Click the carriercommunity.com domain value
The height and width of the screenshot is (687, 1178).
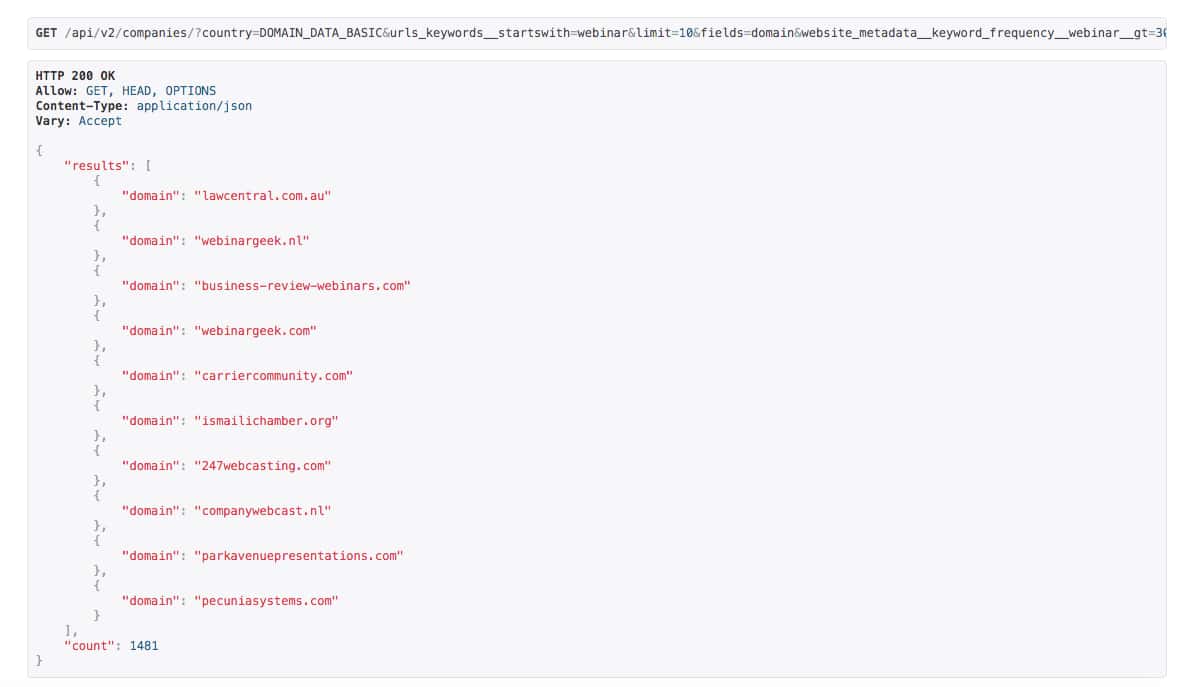click(274, 375)
